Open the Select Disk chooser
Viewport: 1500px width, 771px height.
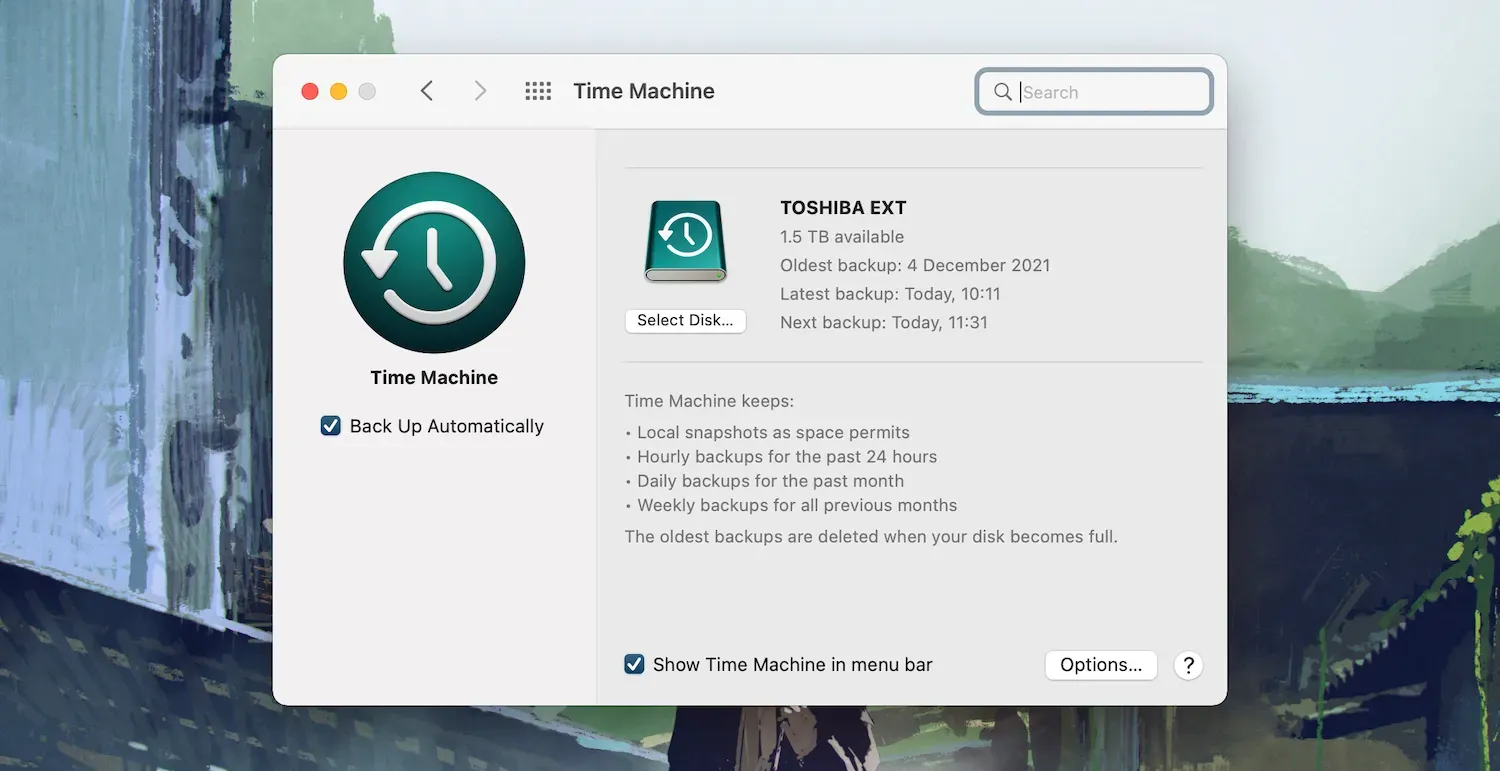pos(685,320)
